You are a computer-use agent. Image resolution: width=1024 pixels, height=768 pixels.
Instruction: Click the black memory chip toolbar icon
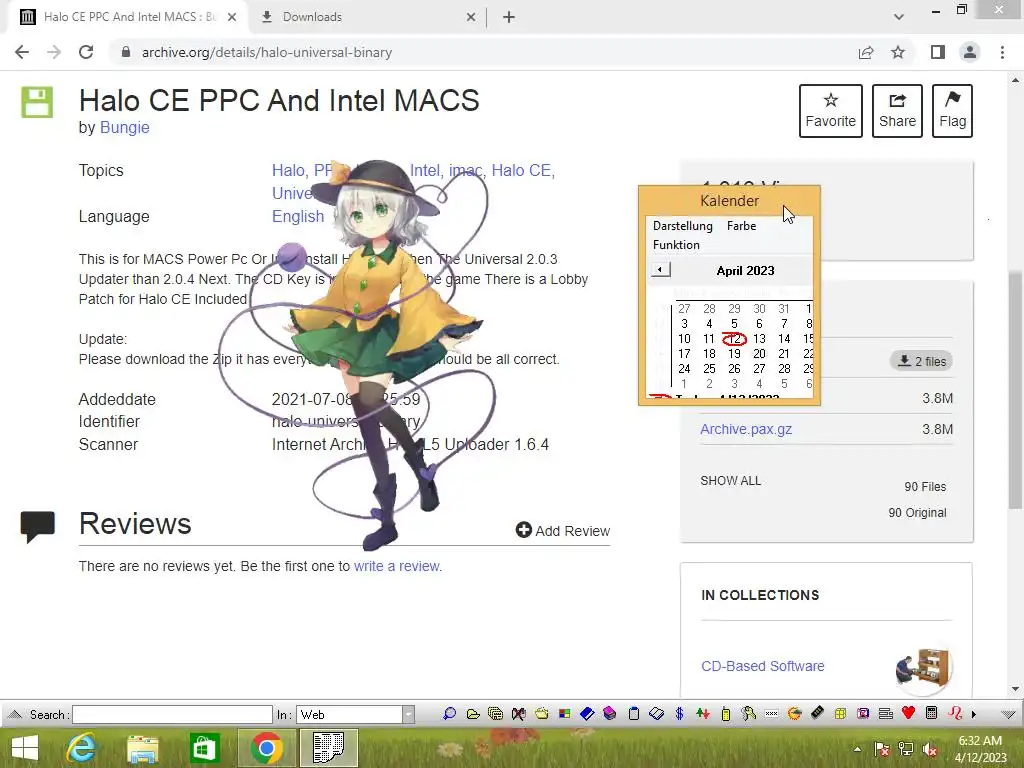[817, 713]
